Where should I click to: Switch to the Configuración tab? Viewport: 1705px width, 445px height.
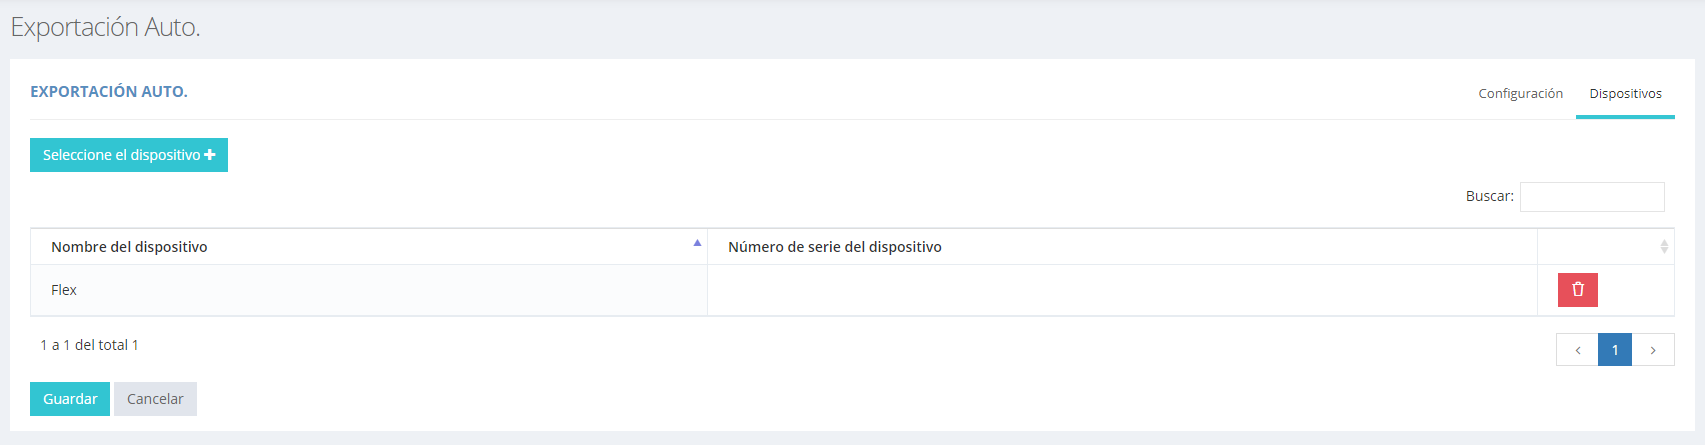1520,93
